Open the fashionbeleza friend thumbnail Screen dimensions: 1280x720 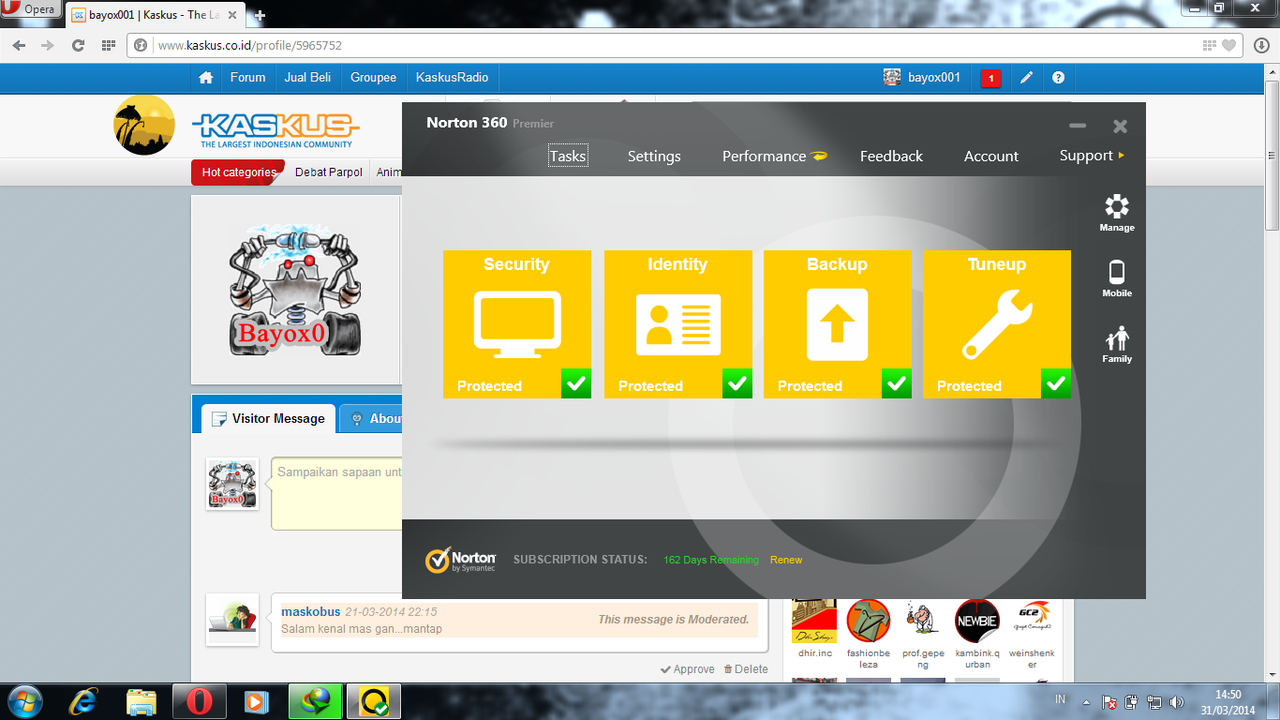click(x=868, y=621)
